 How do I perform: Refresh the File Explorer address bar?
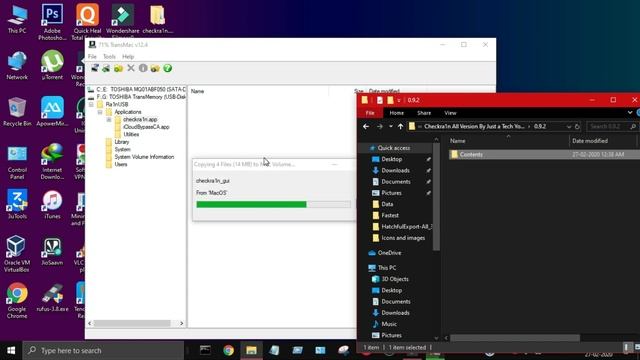[577, 127]
